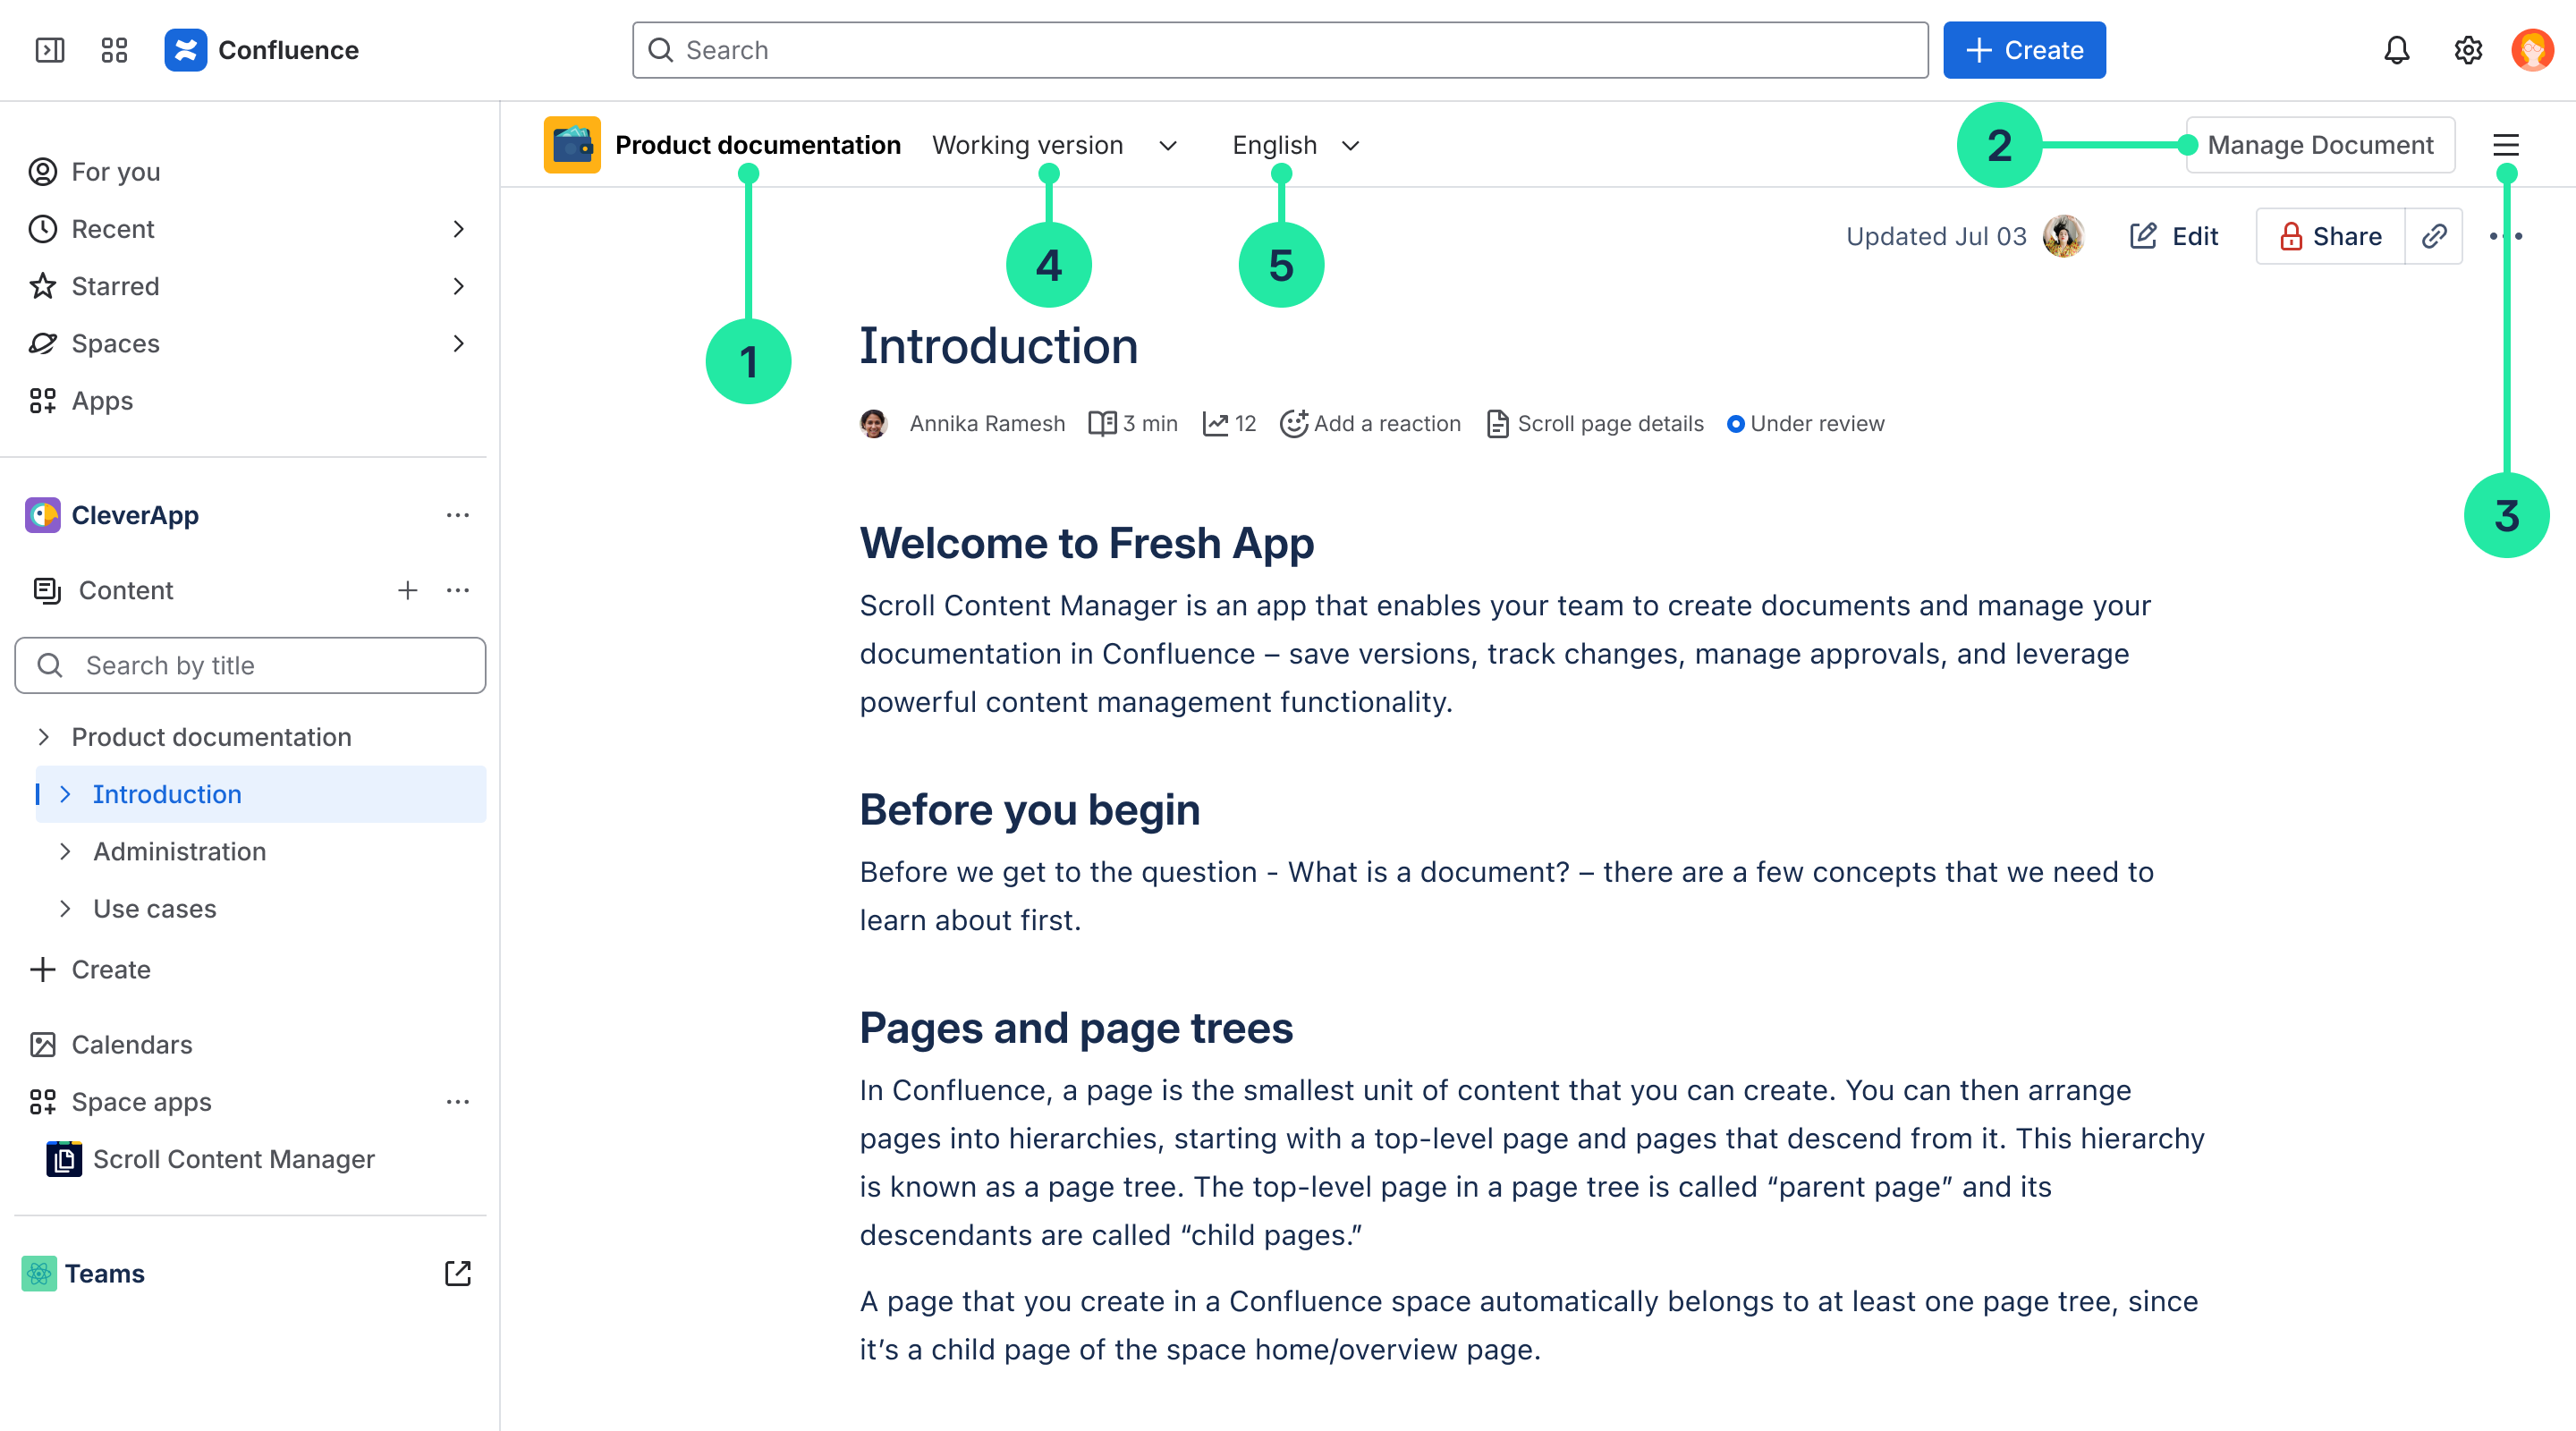The height and width of the screenshot is (1431, 2576).
Task: Open the hamburger menu beside Manage Document
Action: click(2505, 145)
